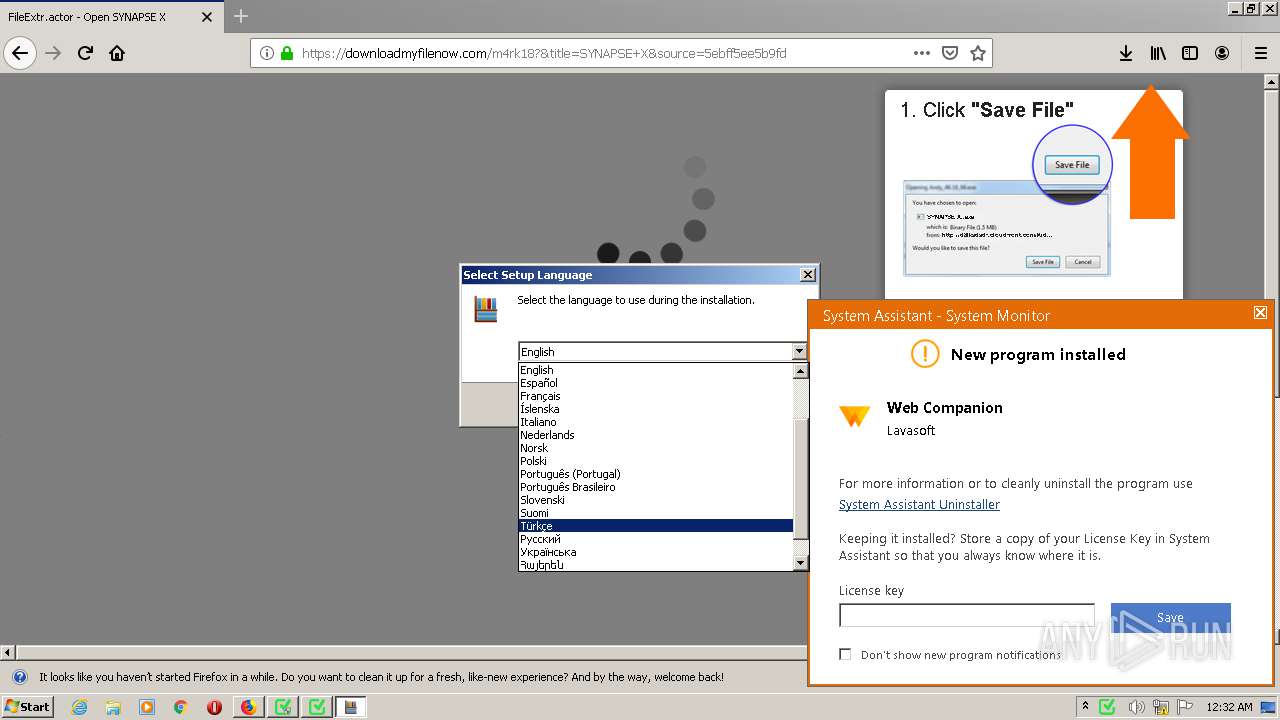Reload the current page

pyautogui.click(x=85, y=53)
